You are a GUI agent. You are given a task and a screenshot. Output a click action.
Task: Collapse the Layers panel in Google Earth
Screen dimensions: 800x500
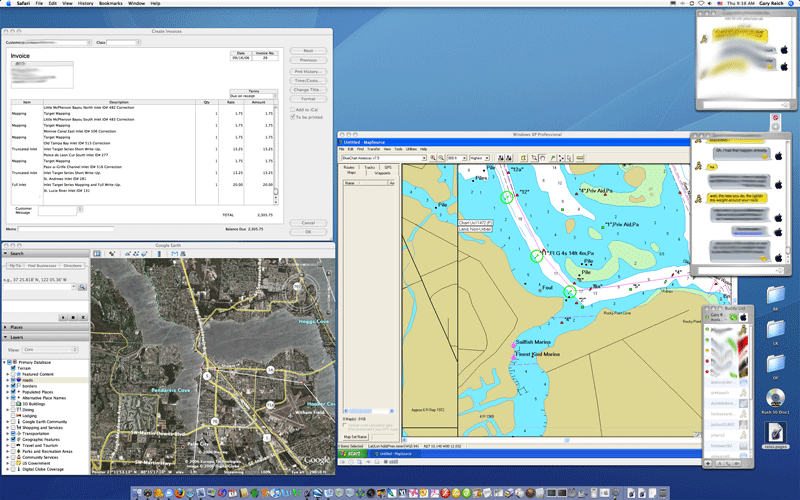pos(6,337)
